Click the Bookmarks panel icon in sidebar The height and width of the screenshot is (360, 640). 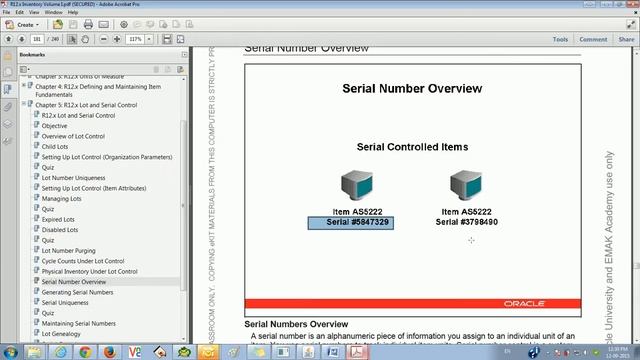(x=8, y=89)
